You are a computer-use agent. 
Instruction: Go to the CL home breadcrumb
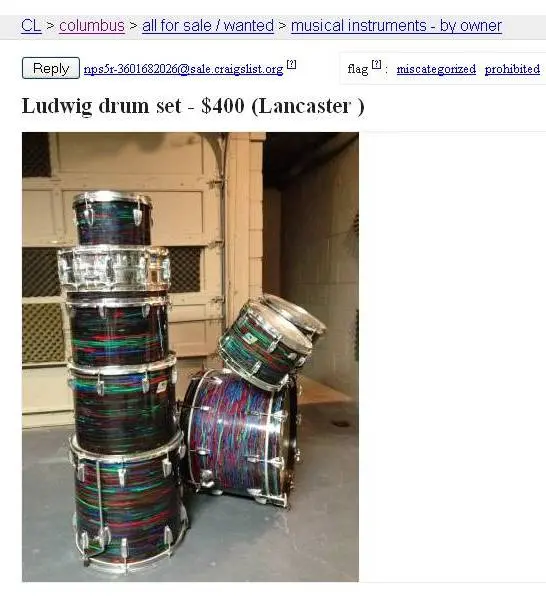coord(31,26)
